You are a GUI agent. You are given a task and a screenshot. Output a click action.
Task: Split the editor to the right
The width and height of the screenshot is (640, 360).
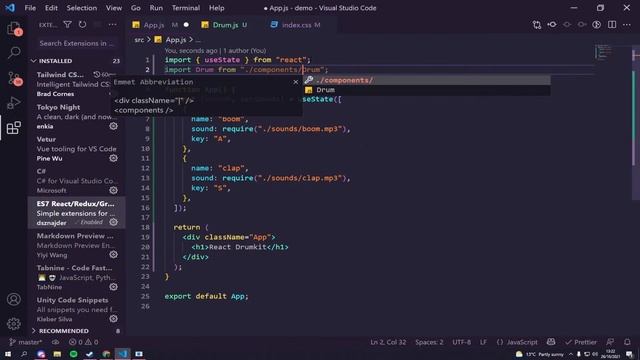612,25
